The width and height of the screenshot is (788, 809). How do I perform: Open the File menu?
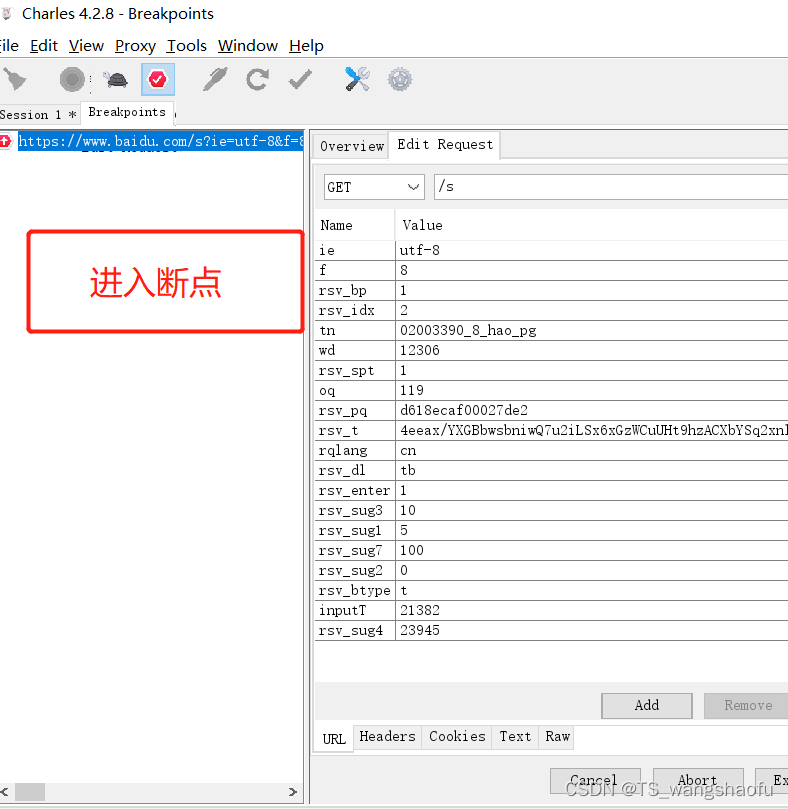[9, 46]
